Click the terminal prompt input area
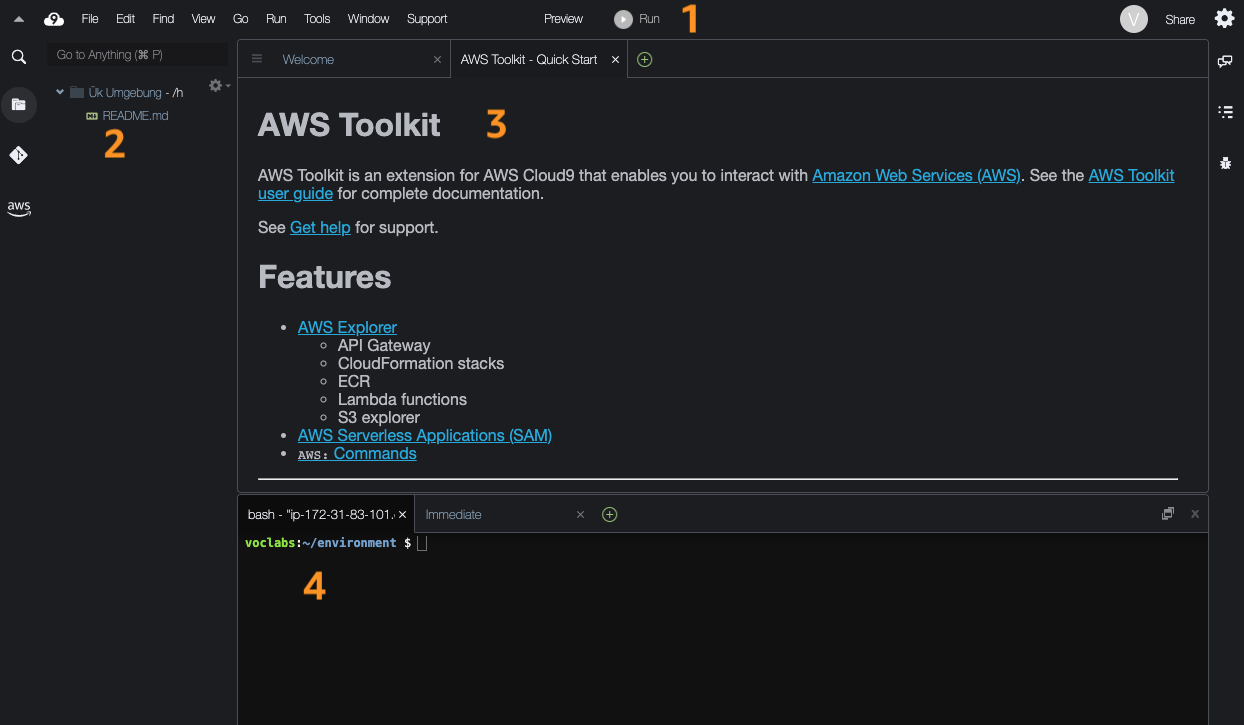1244x725 pixels. [x=422, y=543]
